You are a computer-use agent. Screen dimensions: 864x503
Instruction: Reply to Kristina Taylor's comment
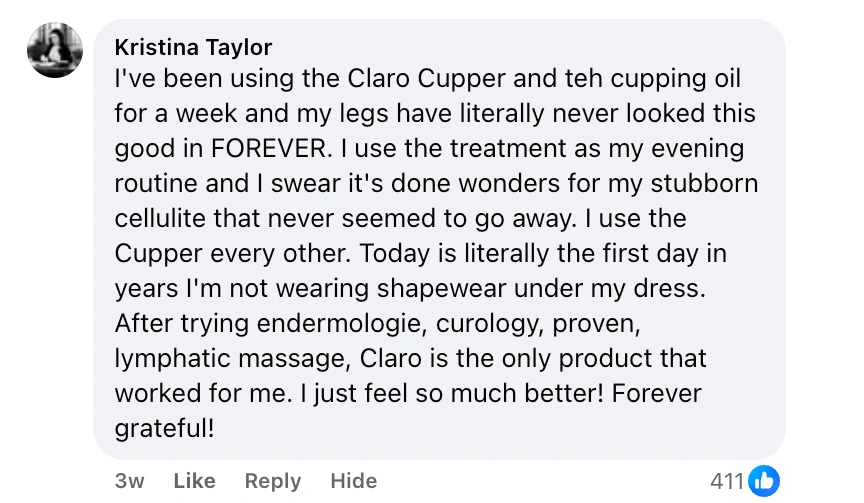pos(273,481)
